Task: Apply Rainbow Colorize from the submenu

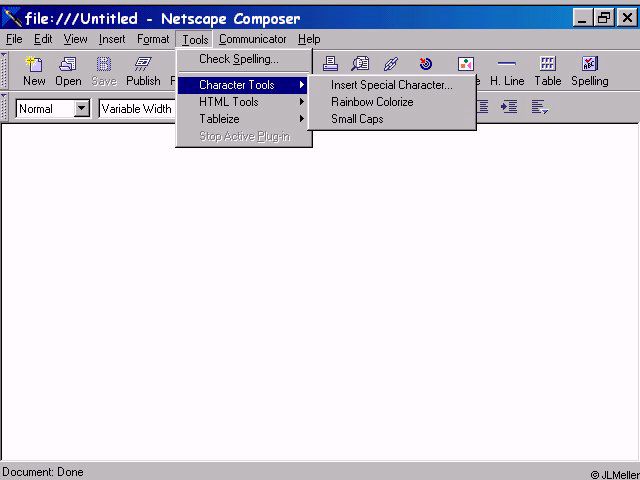Action: pyautogui.click(x=392, y=102)
